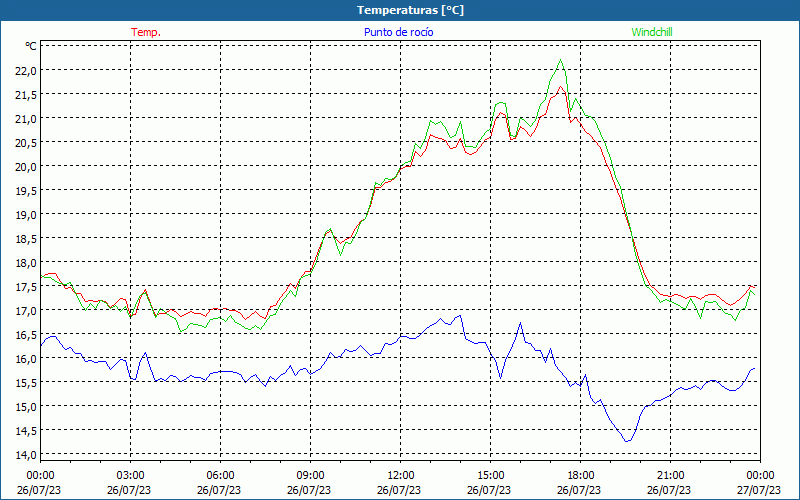
Task: Click the '18:00' time axis label
Action: point(581,476)
